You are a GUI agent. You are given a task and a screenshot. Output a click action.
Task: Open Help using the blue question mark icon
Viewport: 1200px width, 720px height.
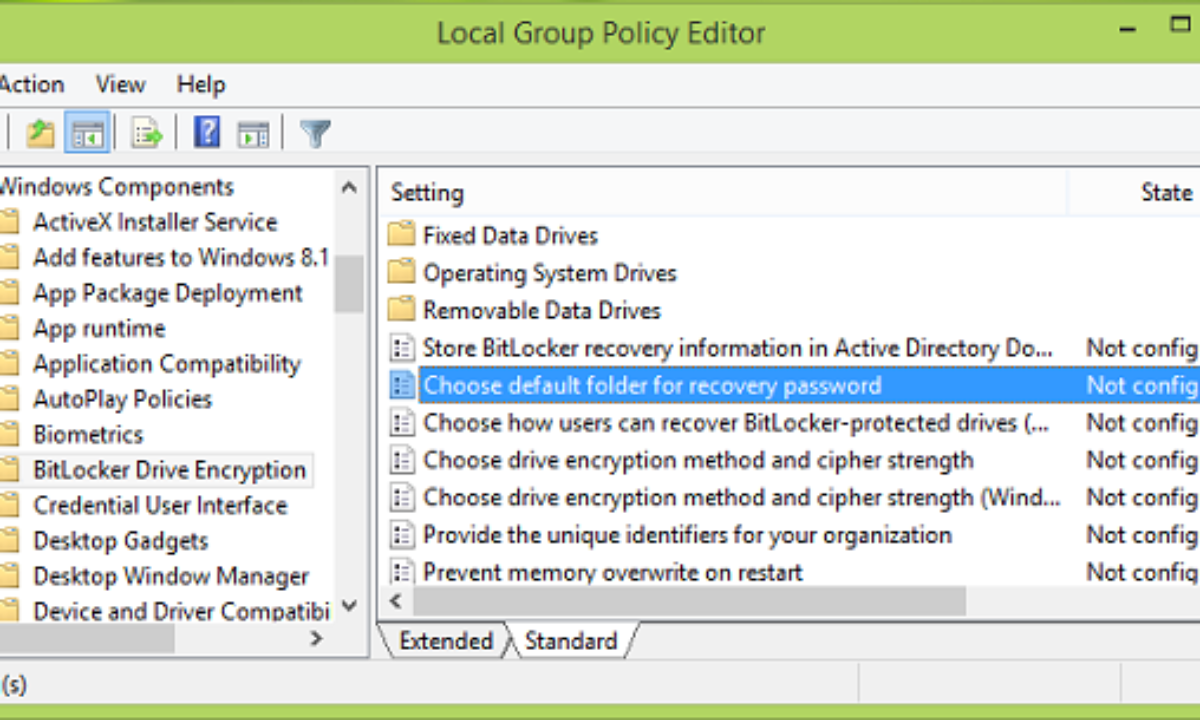207,133
